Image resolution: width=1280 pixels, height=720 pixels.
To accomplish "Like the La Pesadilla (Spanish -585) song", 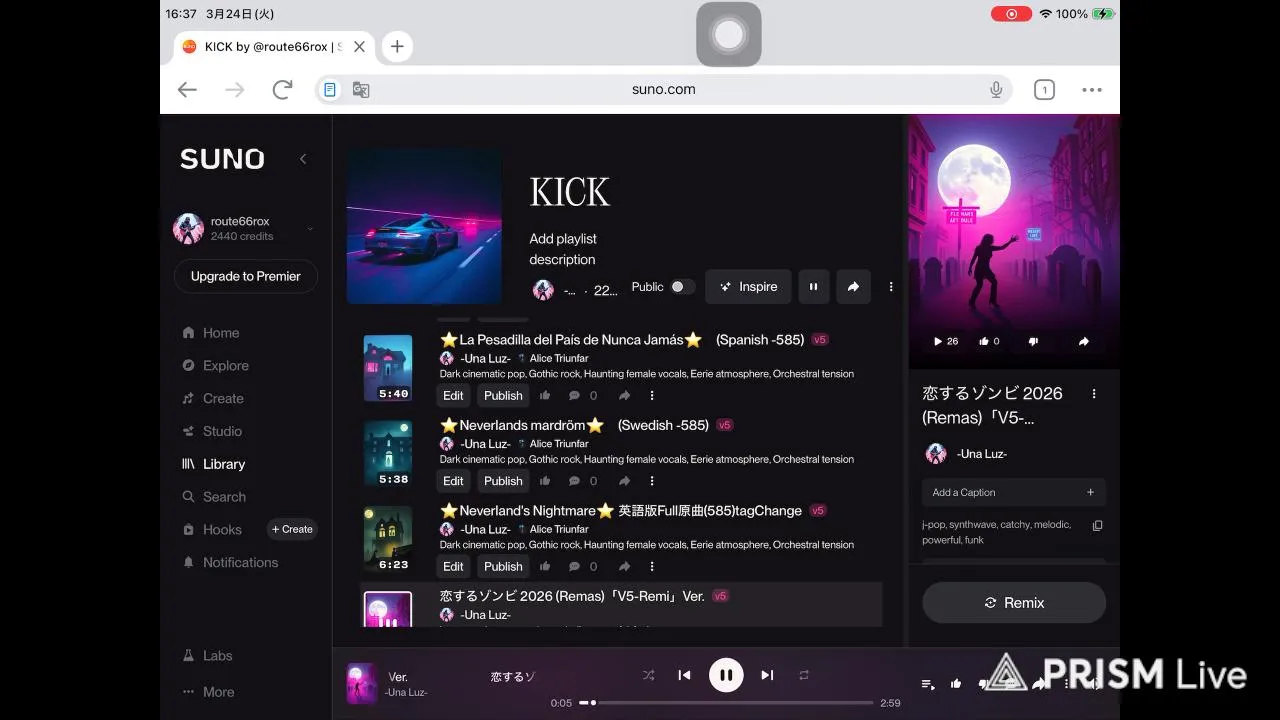I will coord(545,396).
